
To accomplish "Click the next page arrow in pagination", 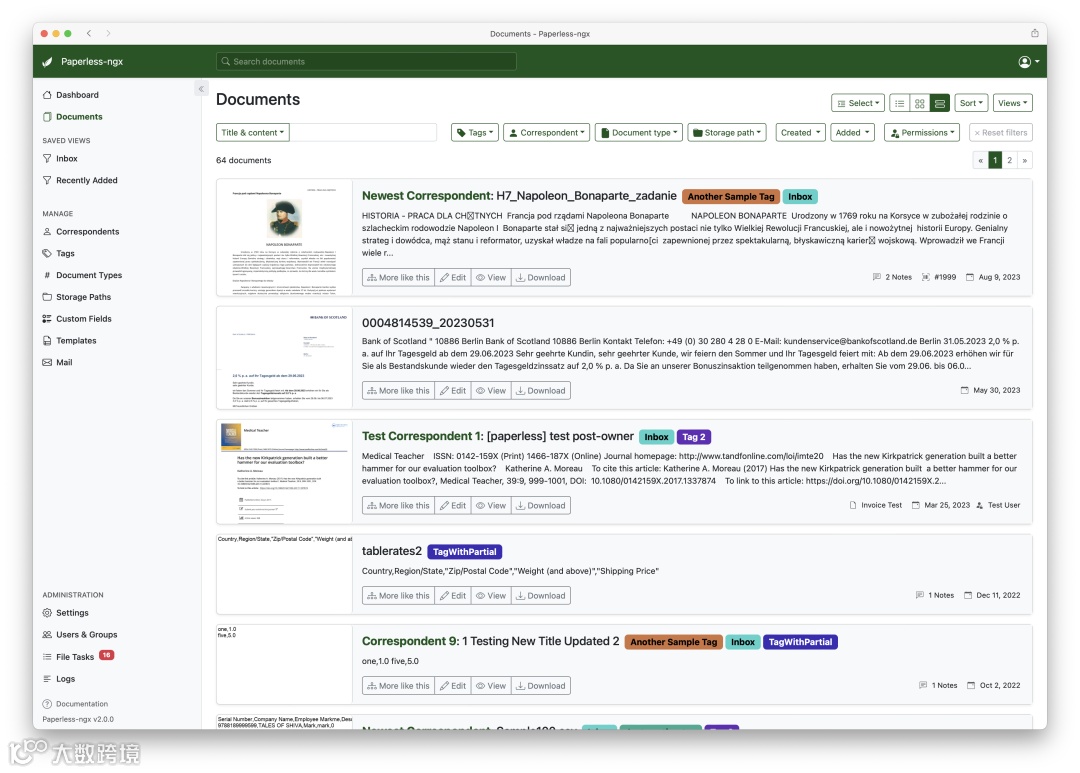I will click(1025, 161).
